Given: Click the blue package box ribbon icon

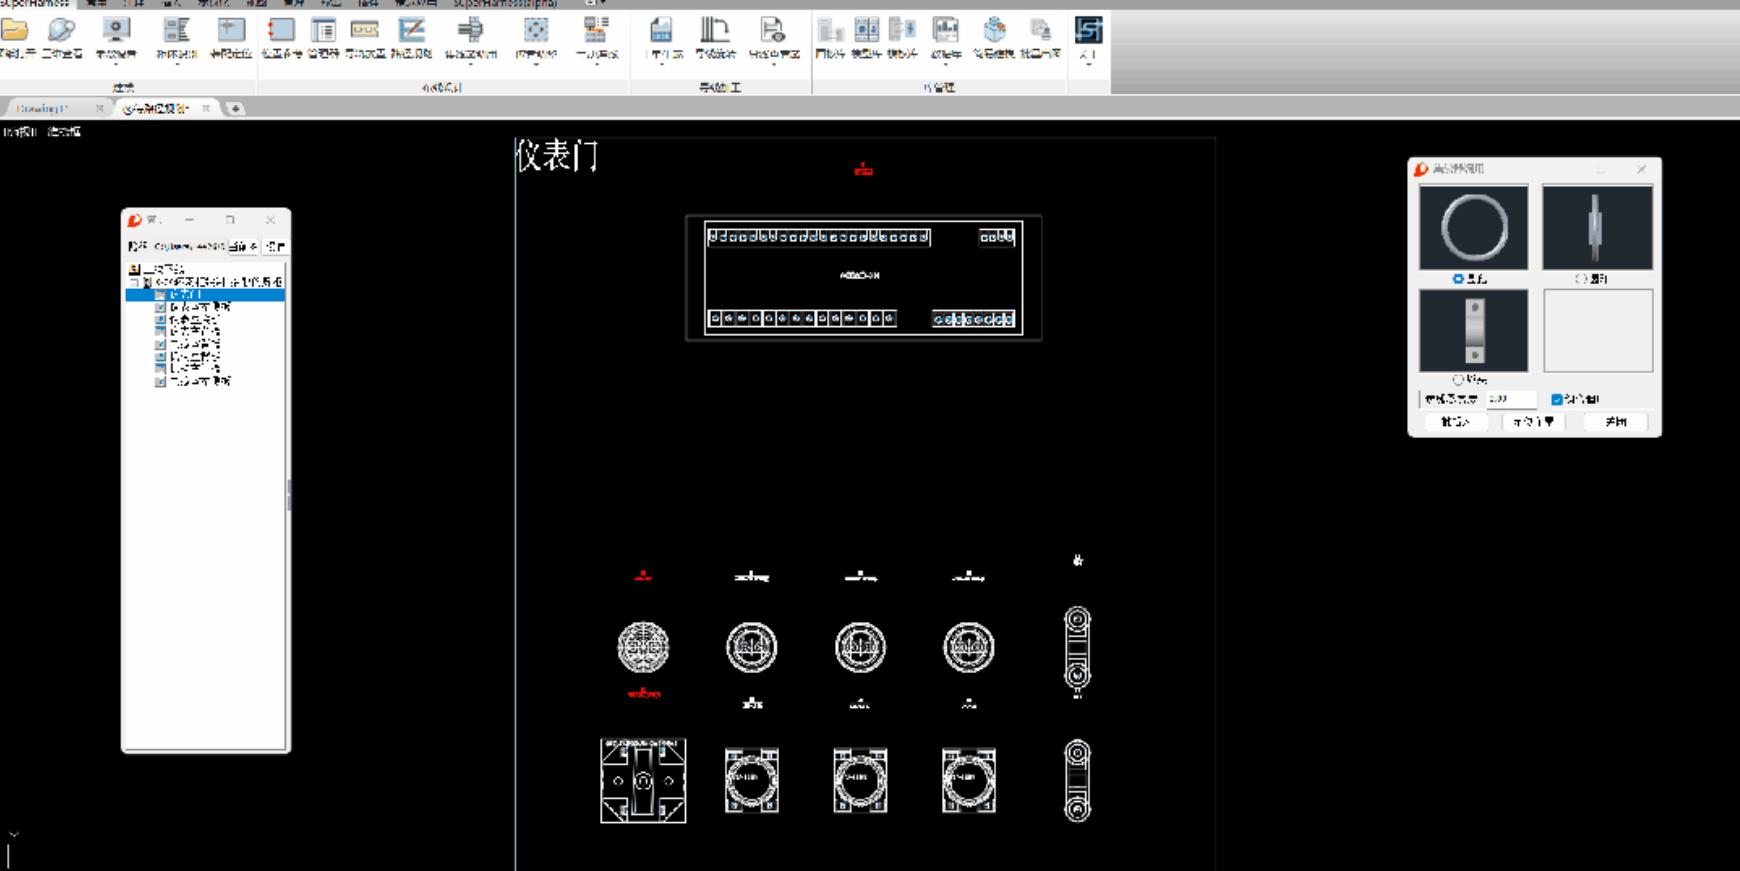Looking at the screenshot, I should click(x=994, y=31).
